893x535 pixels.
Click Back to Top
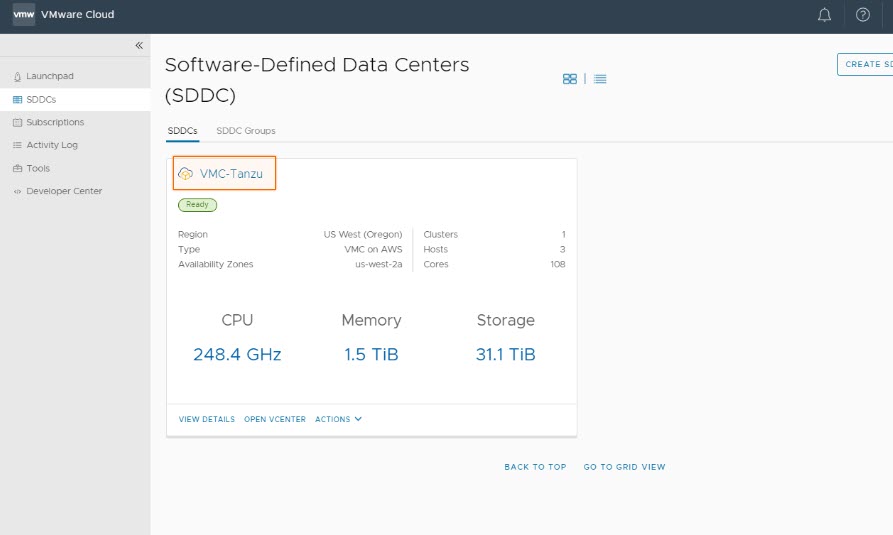[x=535, y=467]
